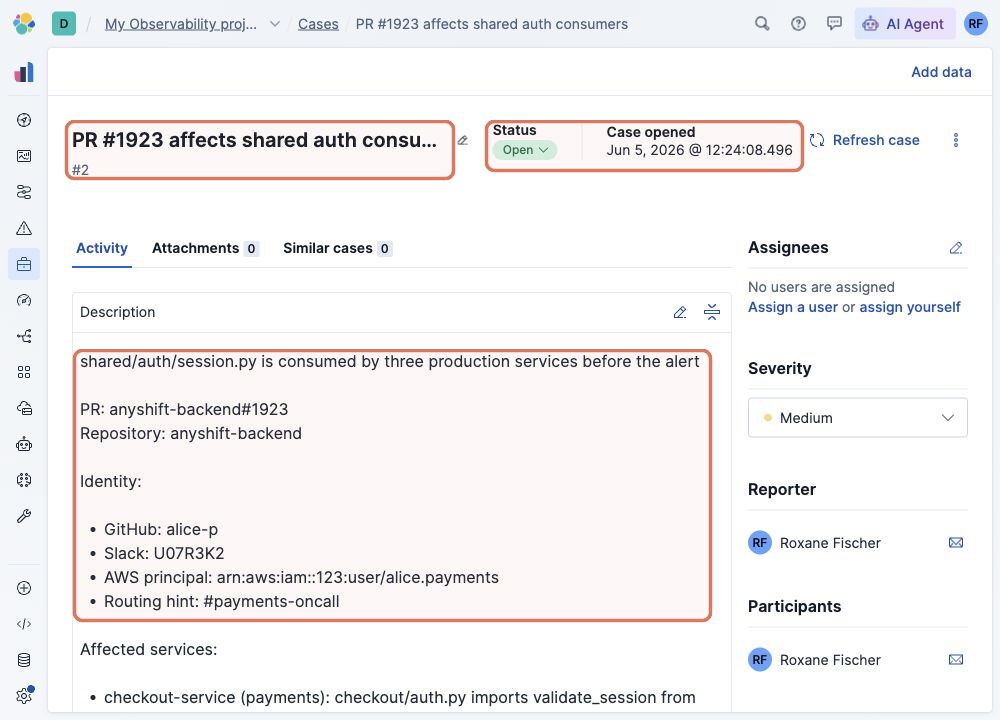Open the Cases breadcrumb link
Image resolution: width=1000 pixels, height=720 pixels.
tap(318, 24)
